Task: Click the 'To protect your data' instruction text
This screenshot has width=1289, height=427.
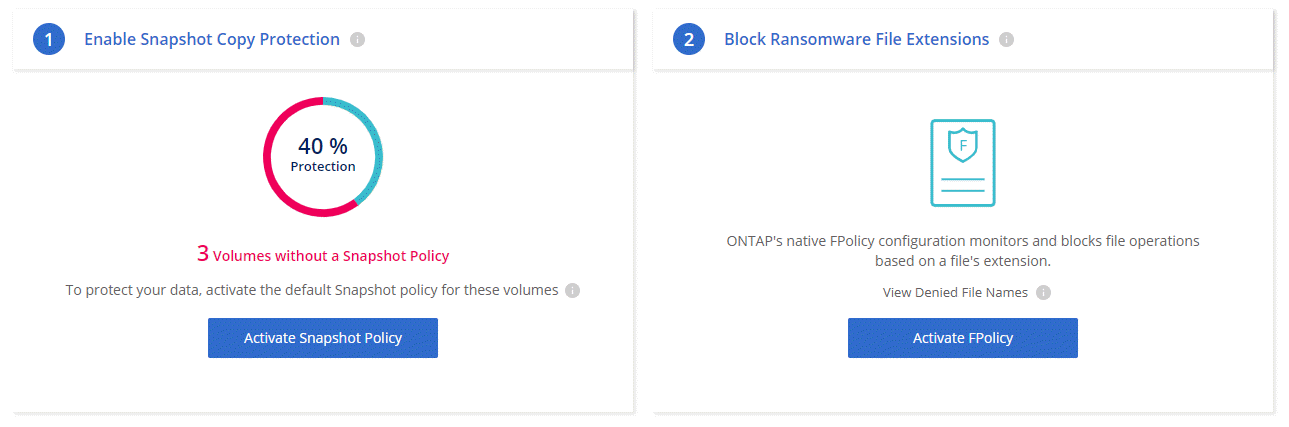Action: coord(312,291)
